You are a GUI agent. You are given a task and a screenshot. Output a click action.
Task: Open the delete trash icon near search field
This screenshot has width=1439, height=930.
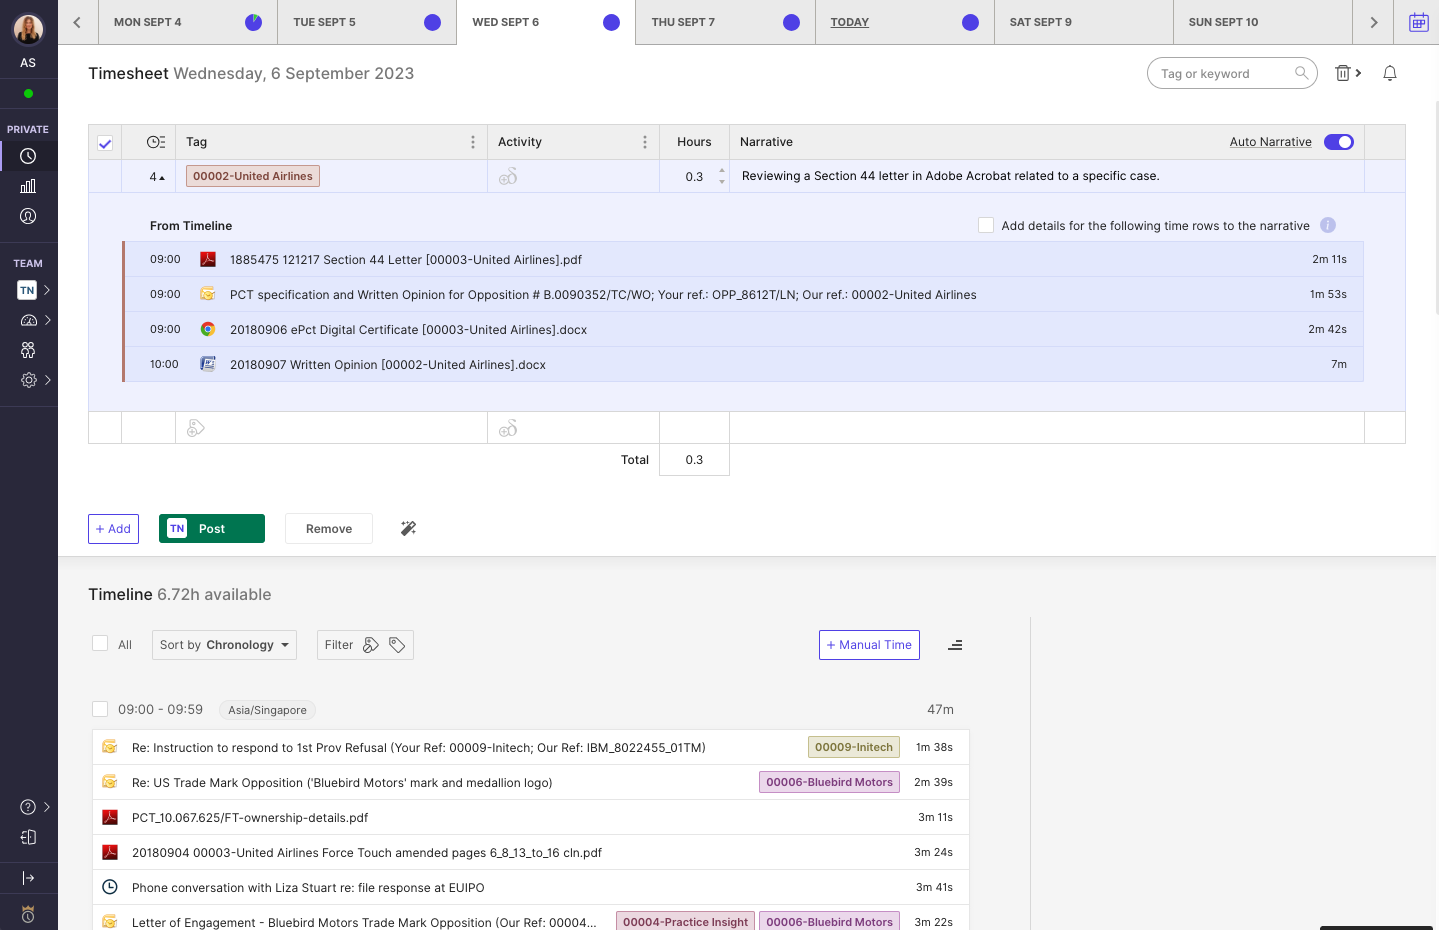(x=1342, y=72)
